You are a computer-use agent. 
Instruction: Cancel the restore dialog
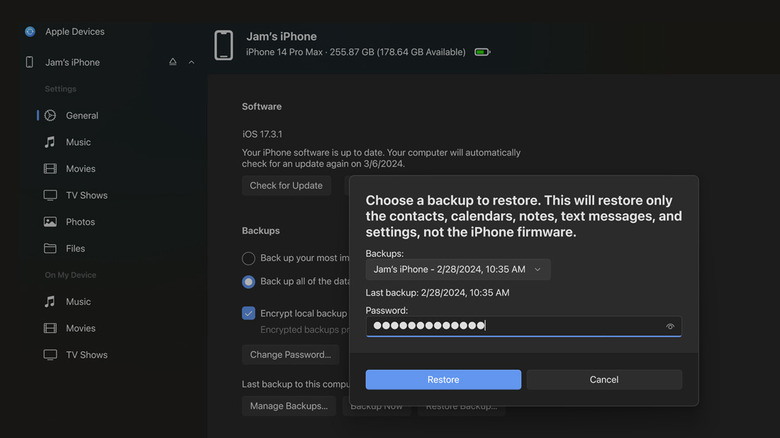tap(604, 380)
